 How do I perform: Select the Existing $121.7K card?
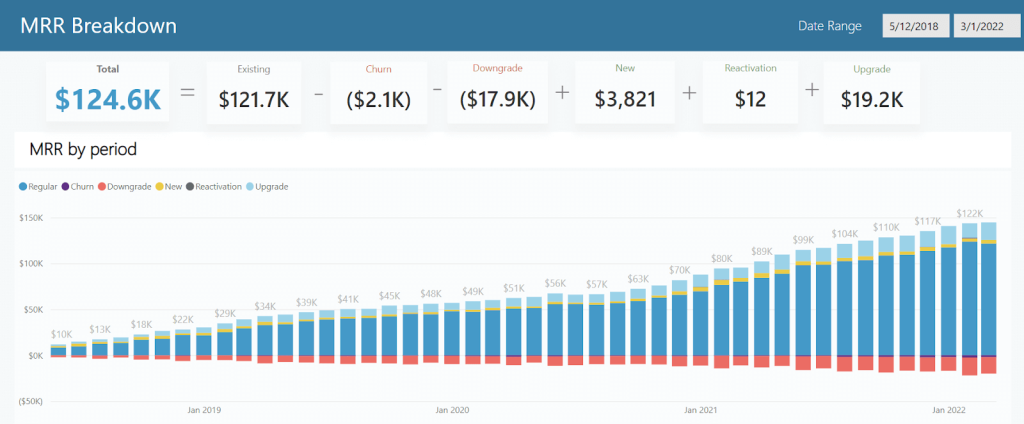[x=253, y=91]
